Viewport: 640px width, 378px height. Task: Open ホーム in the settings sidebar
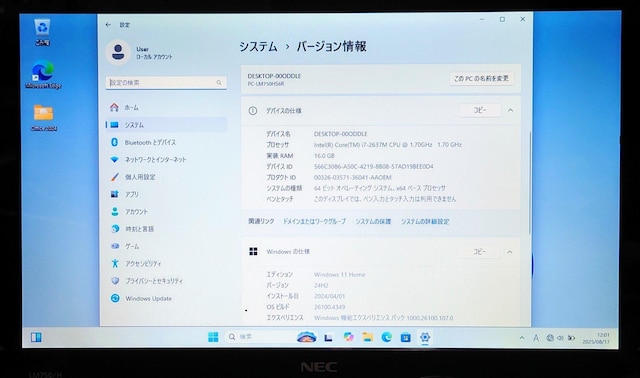pos(166,107)
